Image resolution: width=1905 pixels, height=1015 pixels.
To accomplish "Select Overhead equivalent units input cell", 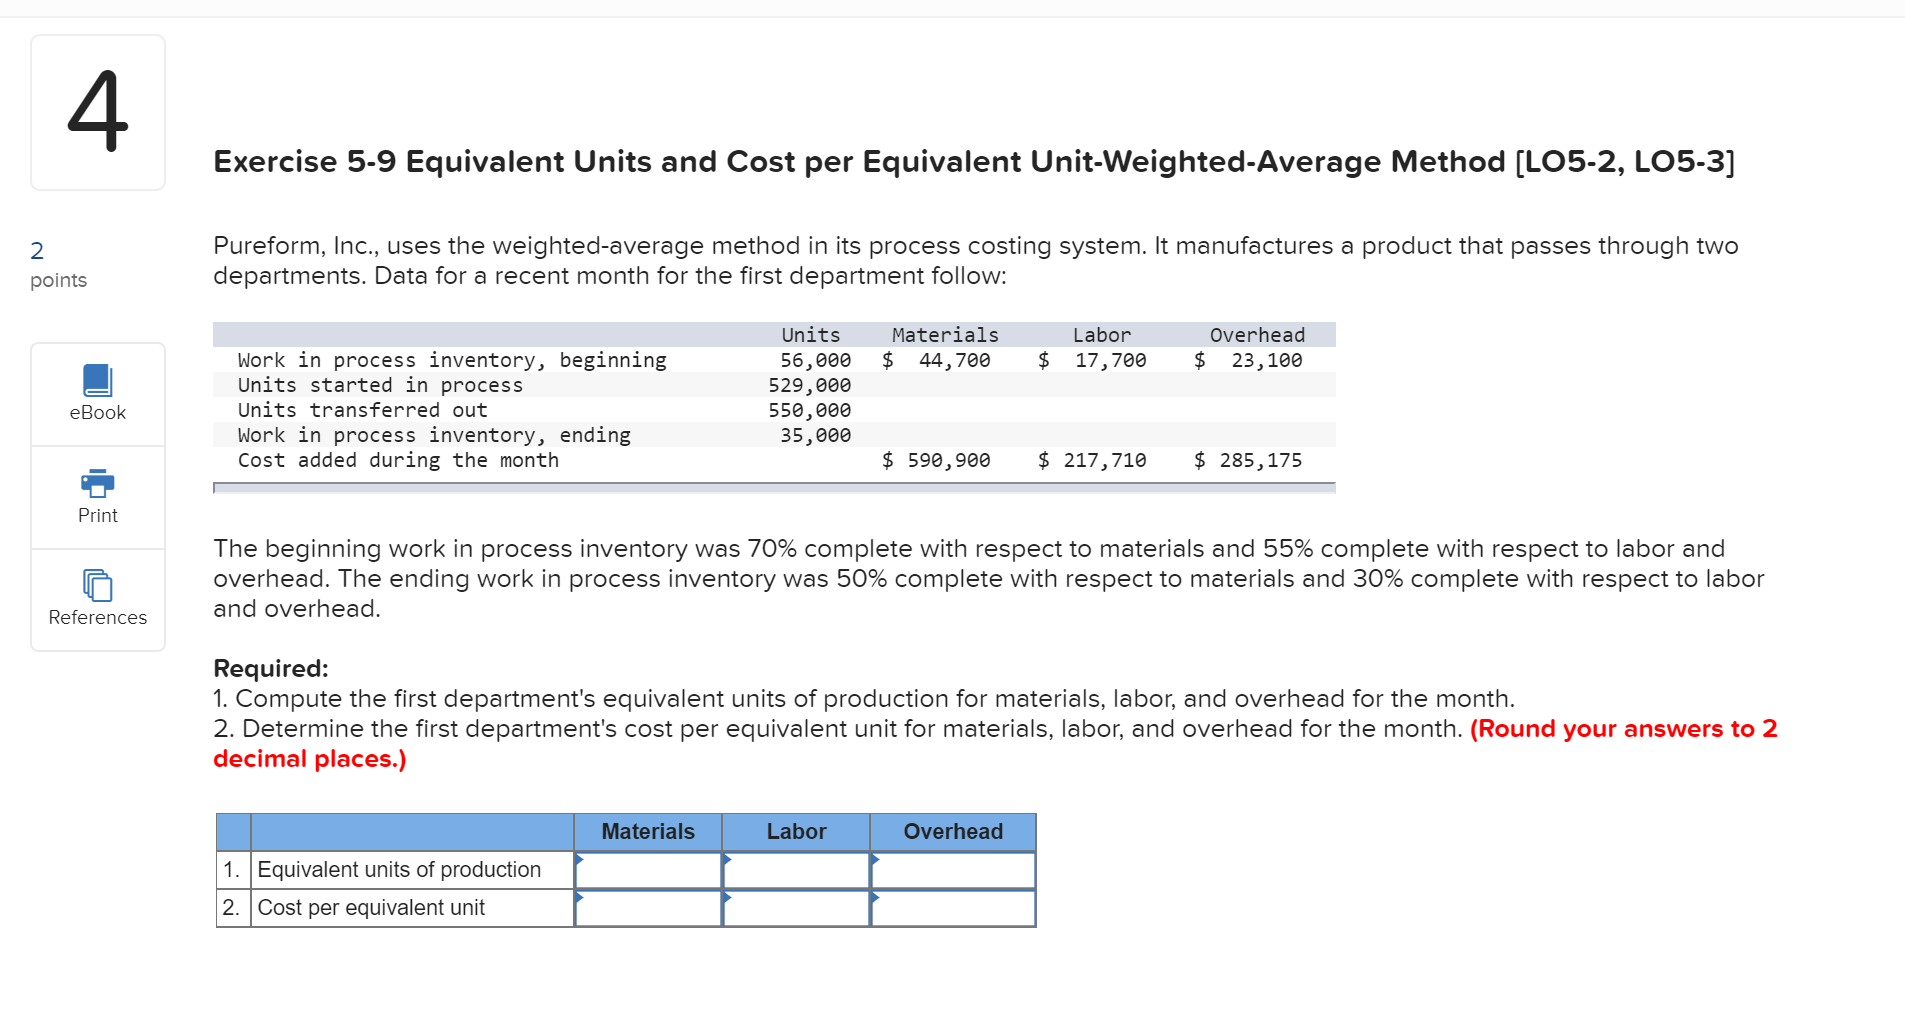I will 953,870.
